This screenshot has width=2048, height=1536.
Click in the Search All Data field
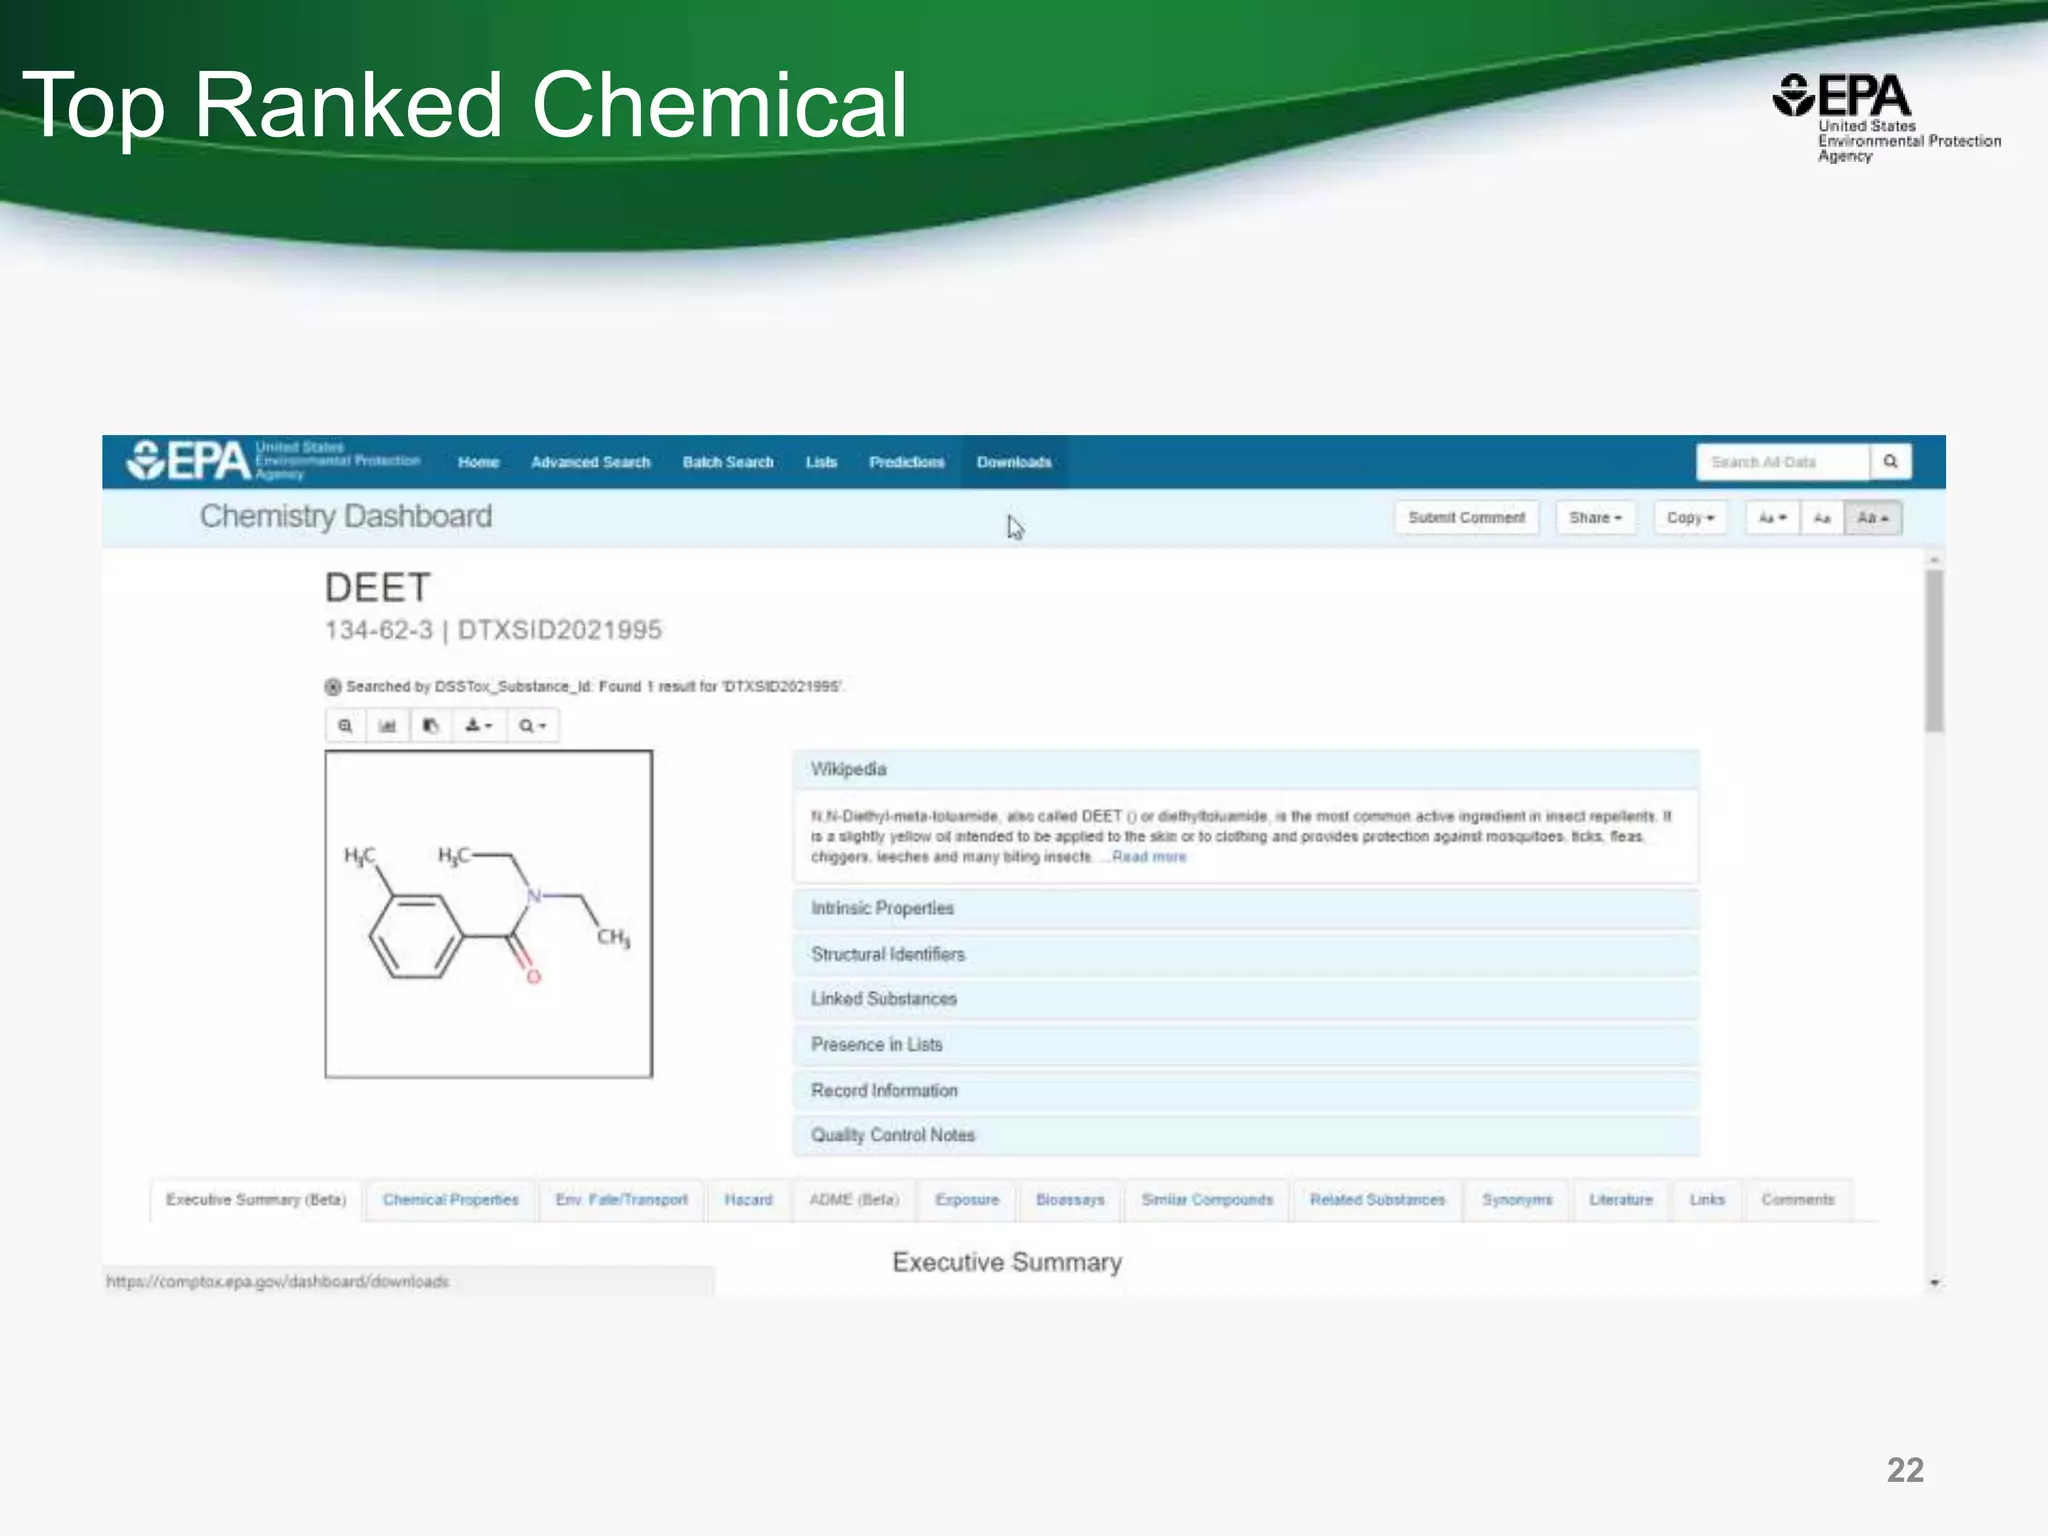(1783, 462)
